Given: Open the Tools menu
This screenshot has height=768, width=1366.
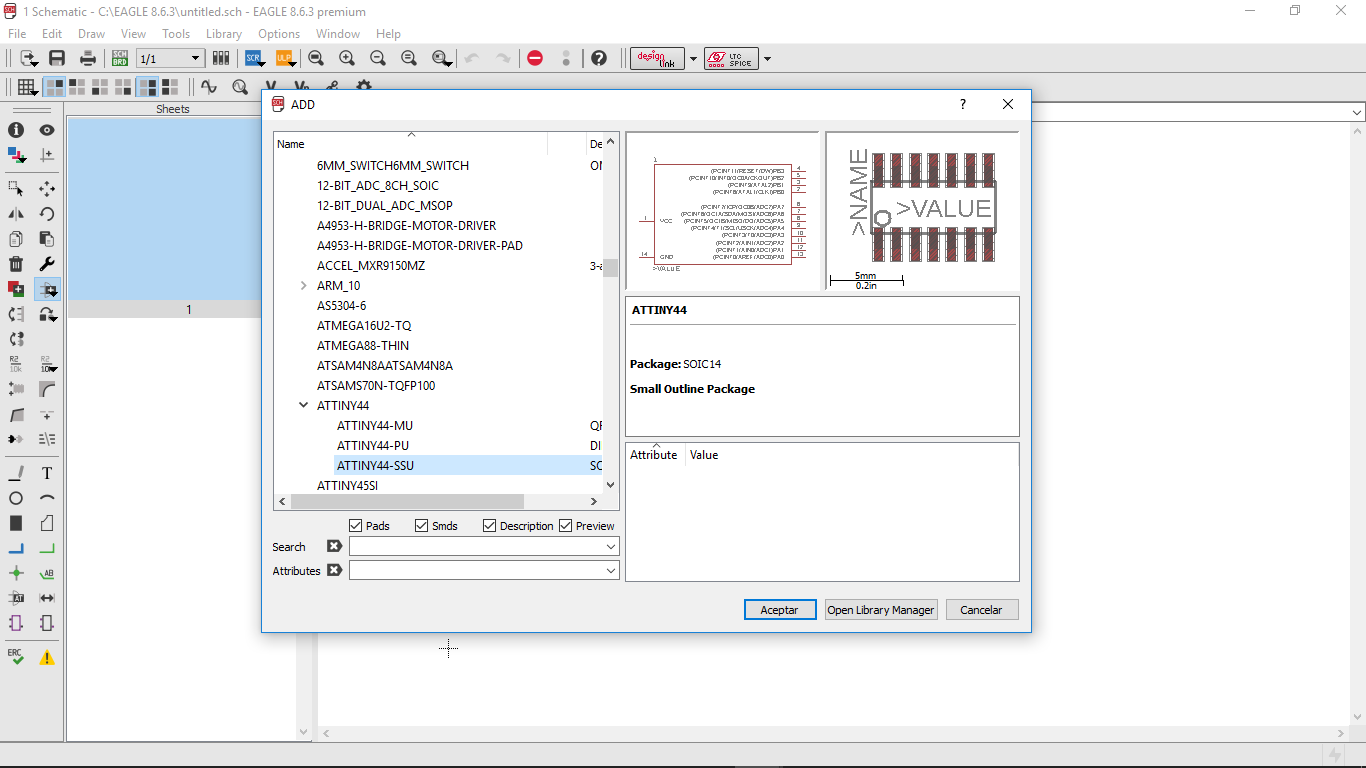Looking at the screenshot, I should tap(176, 34).
